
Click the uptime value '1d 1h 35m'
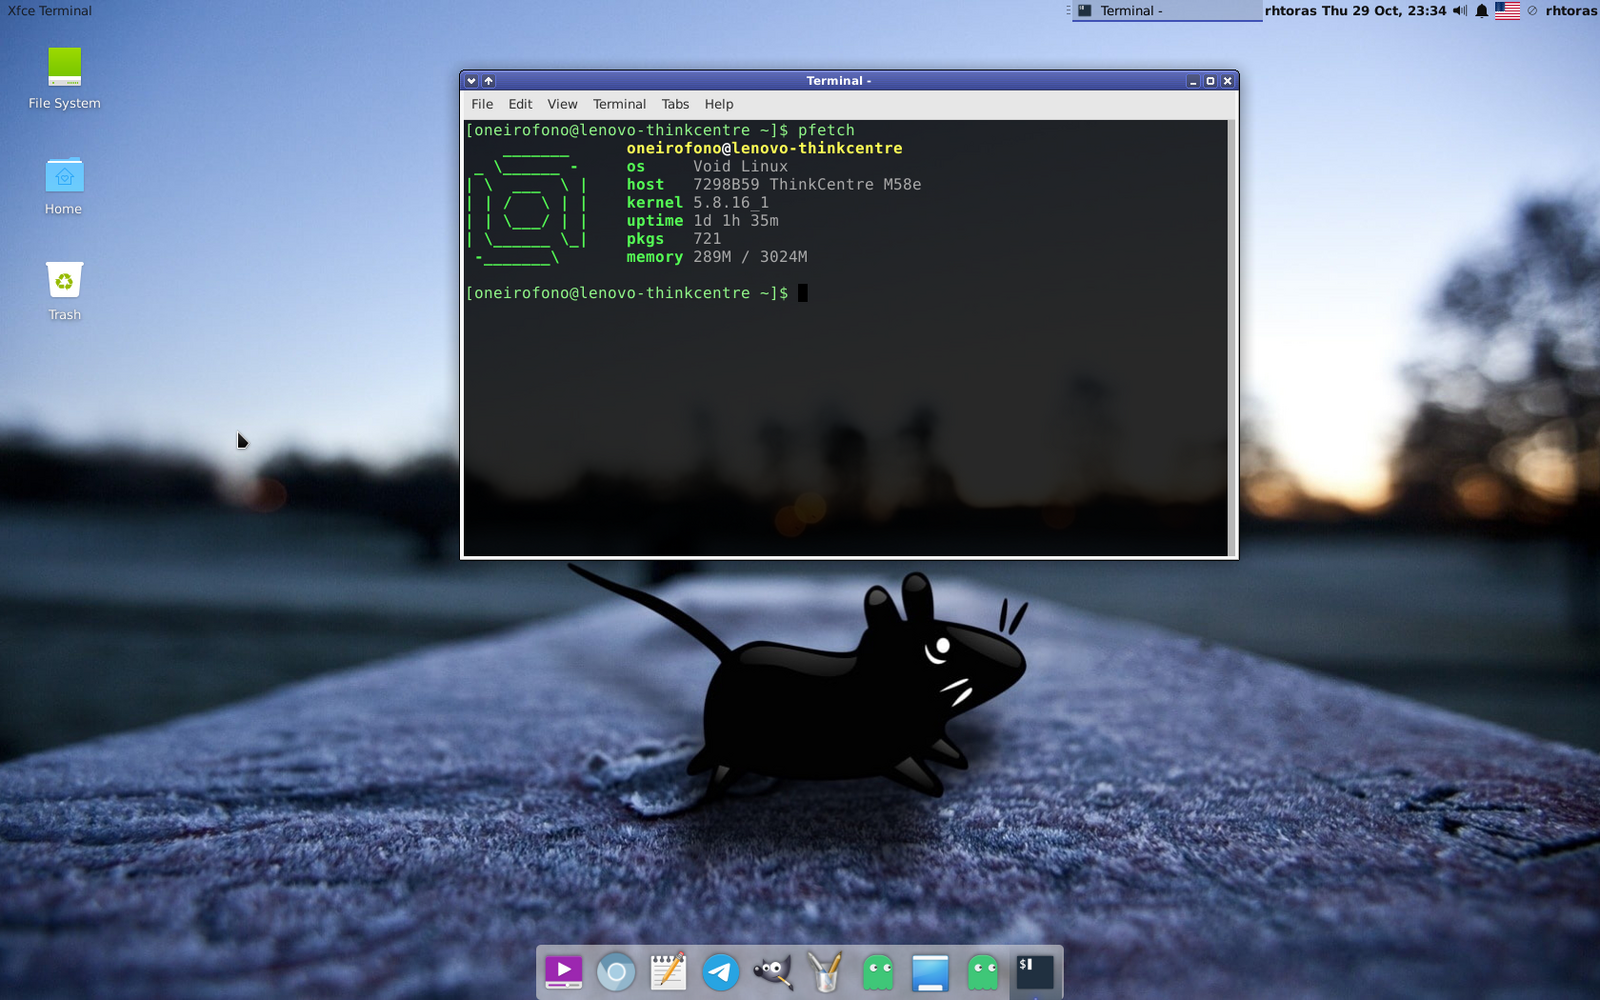(x=736, y=220)
